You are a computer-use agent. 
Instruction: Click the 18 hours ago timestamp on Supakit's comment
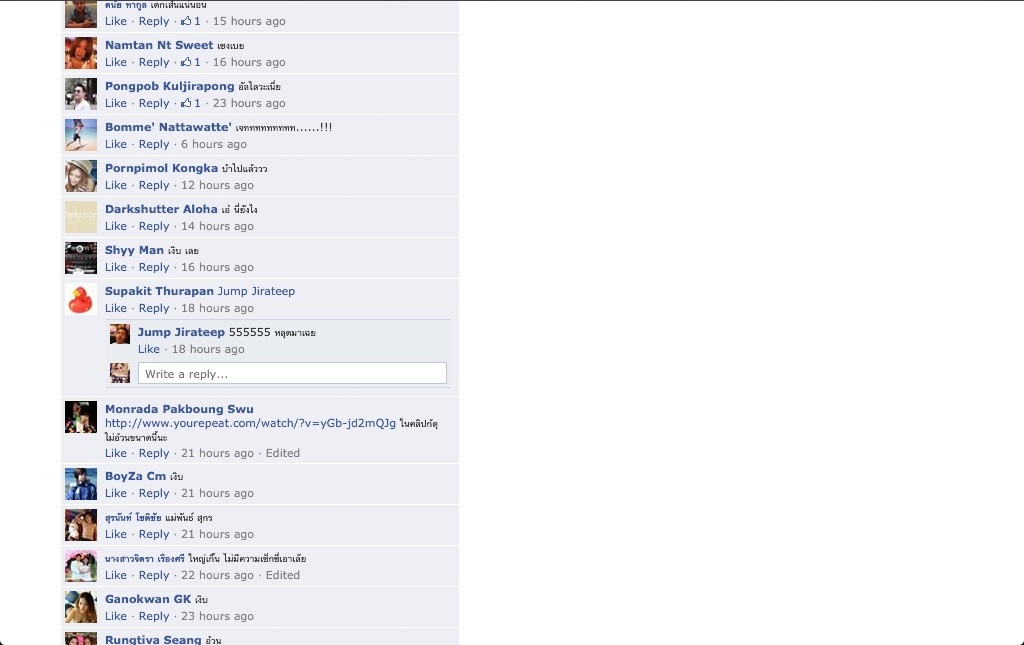pyautogui.click(x=217, y=308)
